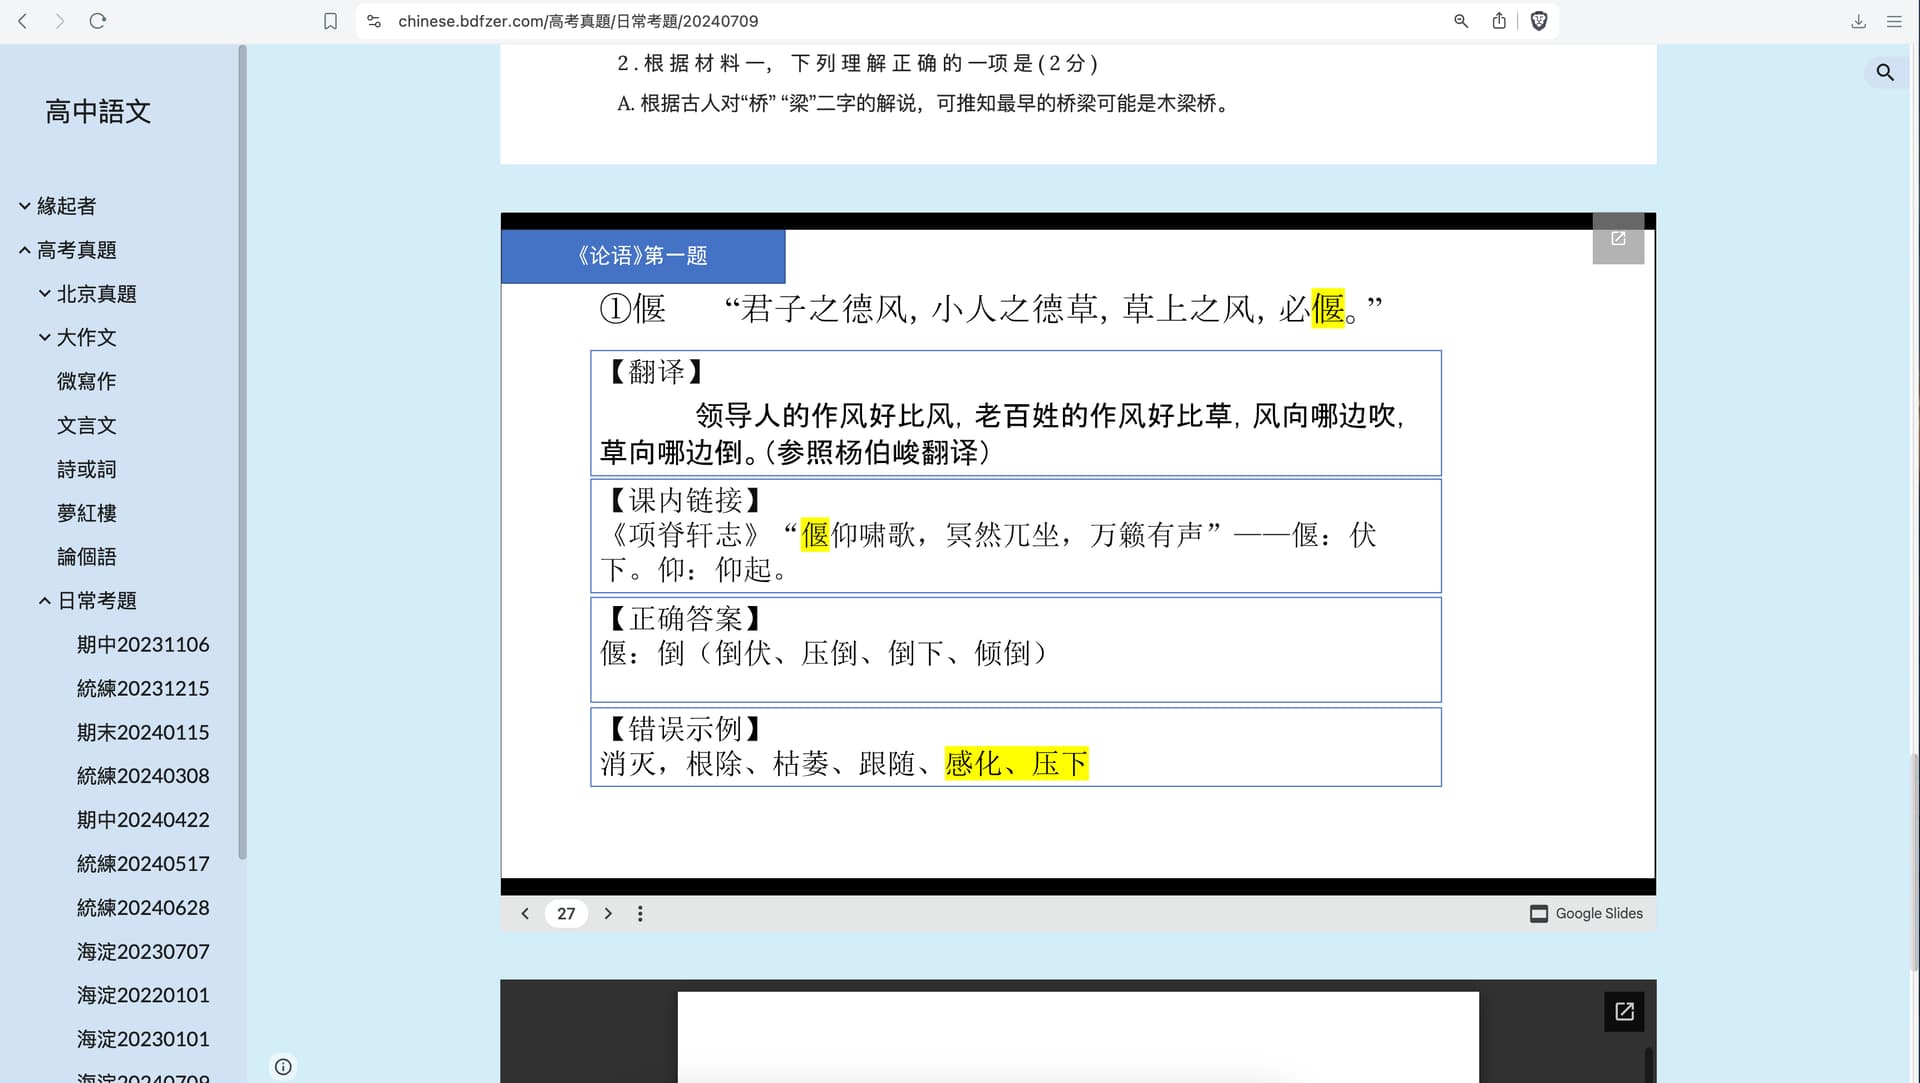1920x1083 pixels.
Task: Click the bookmark icon in the address bar
Action: [x=330, y=21]
